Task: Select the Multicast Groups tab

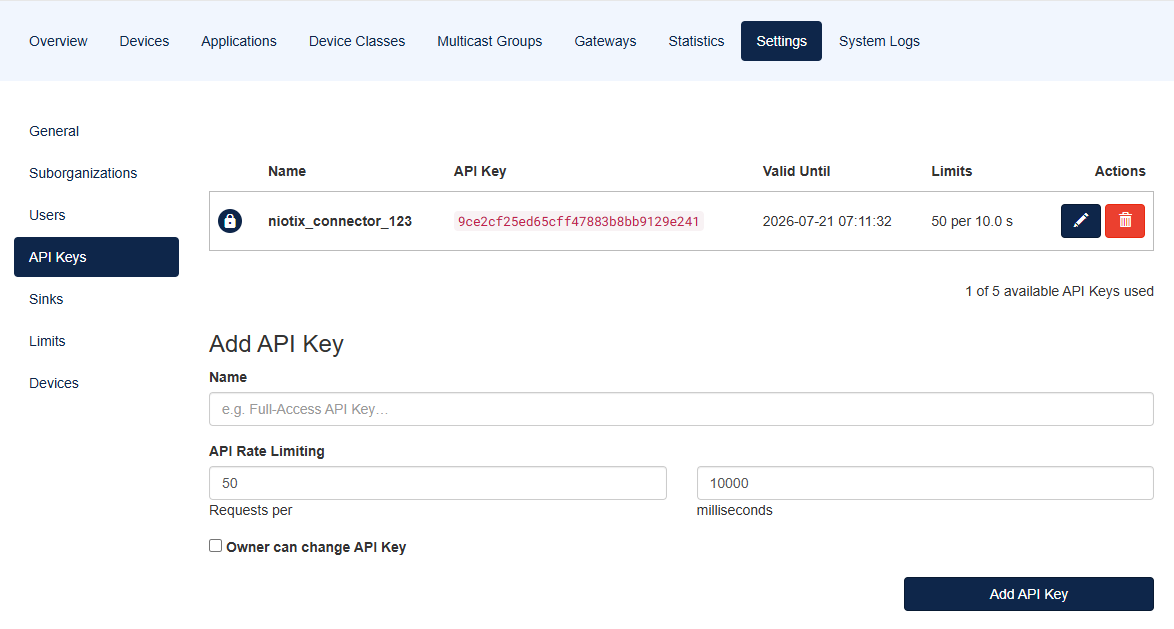Action: coord(490,41)
